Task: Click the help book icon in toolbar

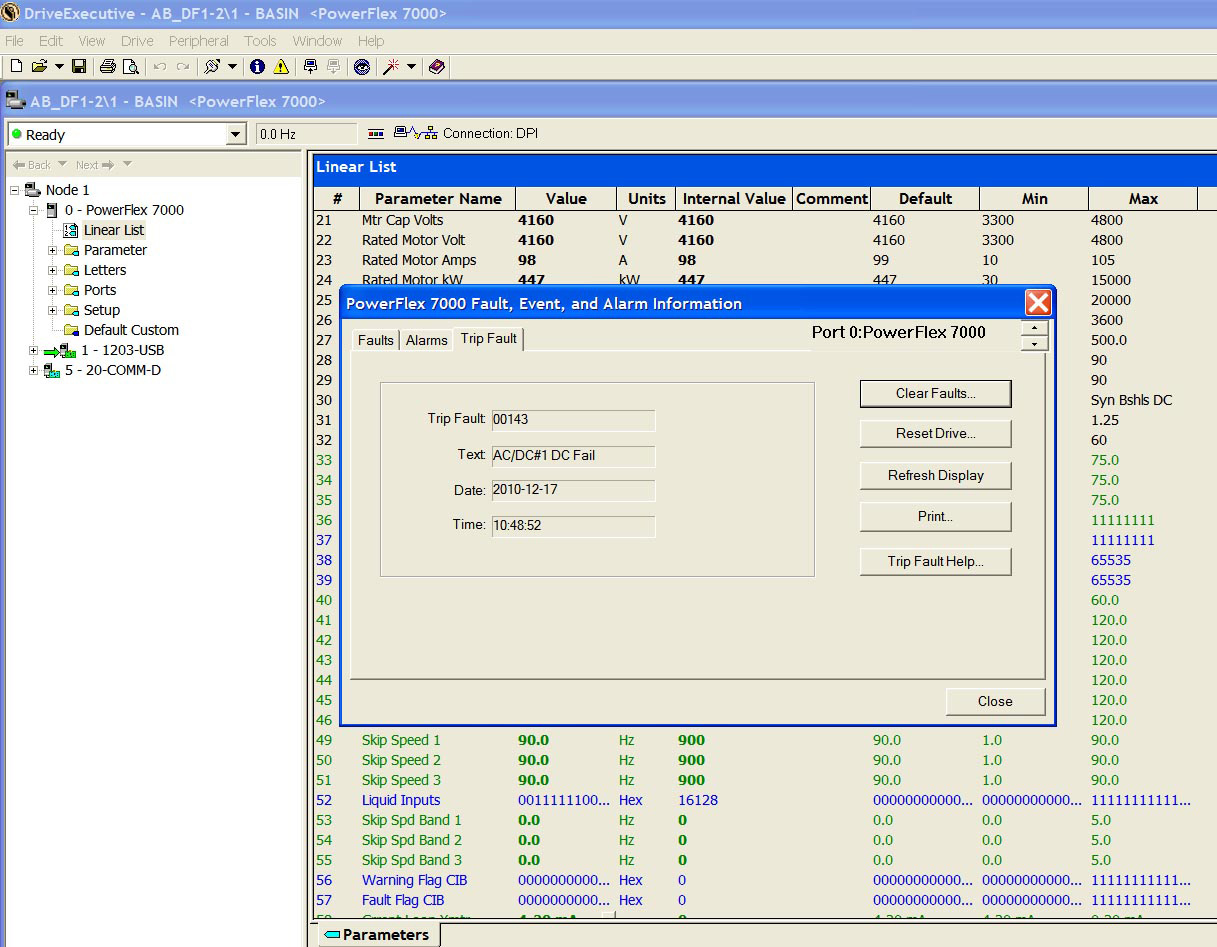Action: (x=436, y=67)
